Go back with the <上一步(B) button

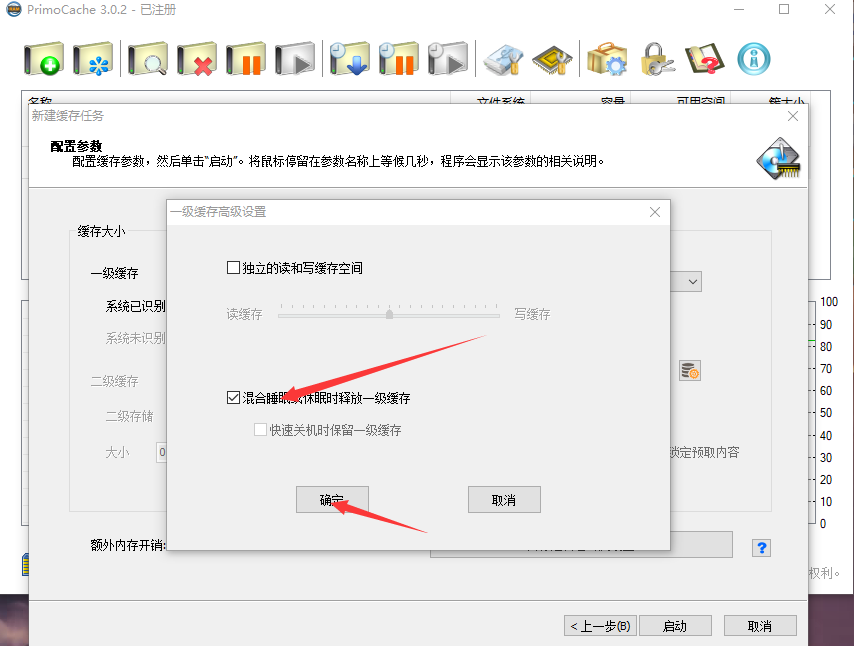(601, 626)
